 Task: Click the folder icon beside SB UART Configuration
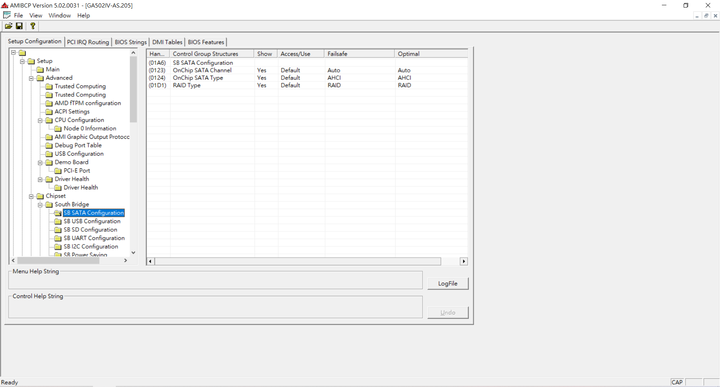click(x=58, y=238)
